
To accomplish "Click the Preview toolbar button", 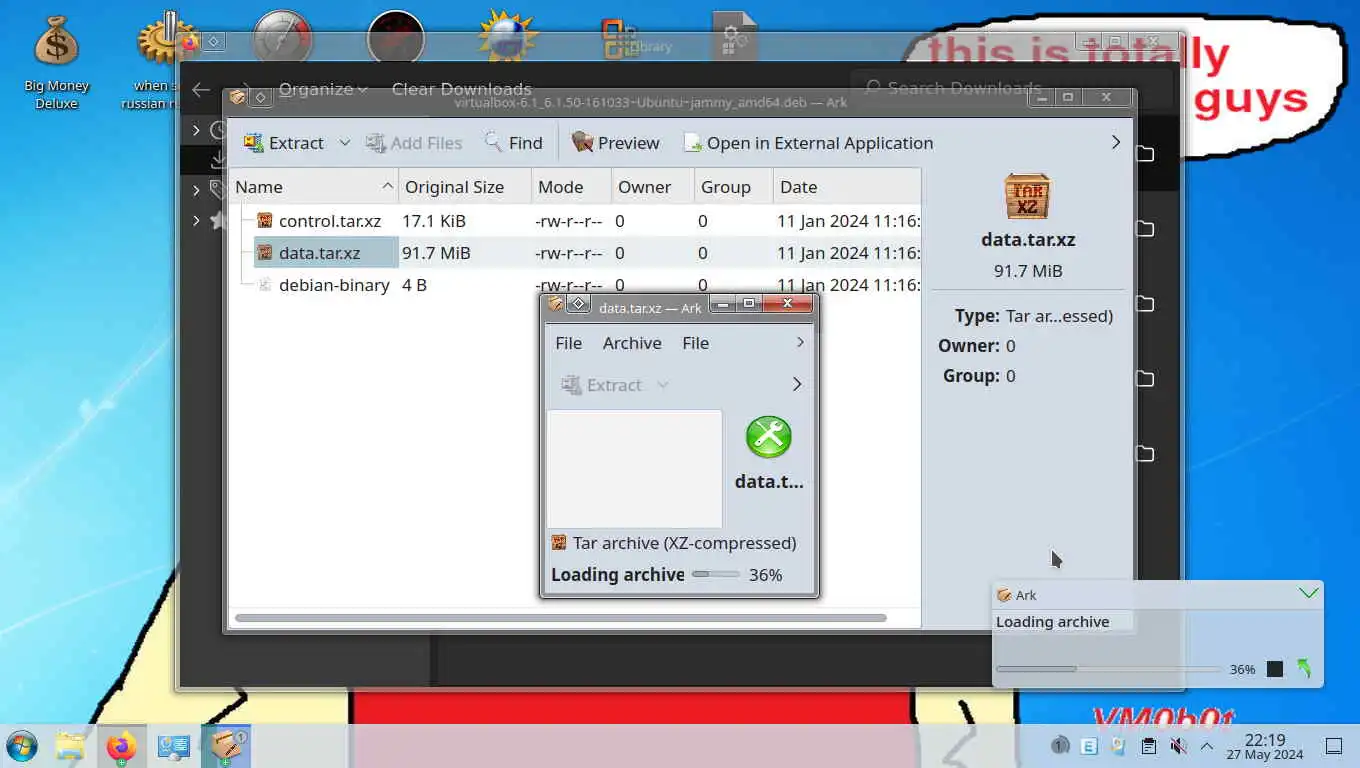I will tap(615, 143).
